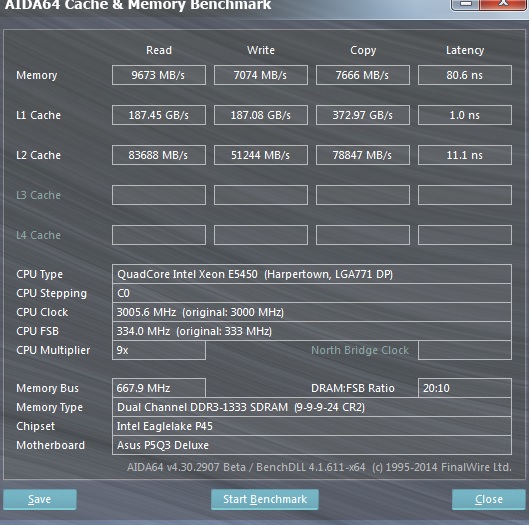Click the greyed L4 Cache label

tap(38, 235)
